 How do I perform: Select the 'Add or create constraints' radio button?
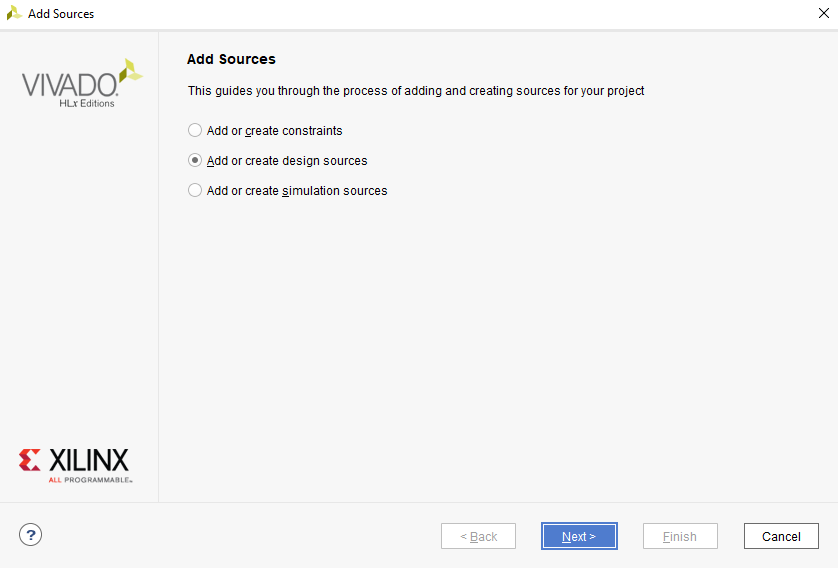195,130
